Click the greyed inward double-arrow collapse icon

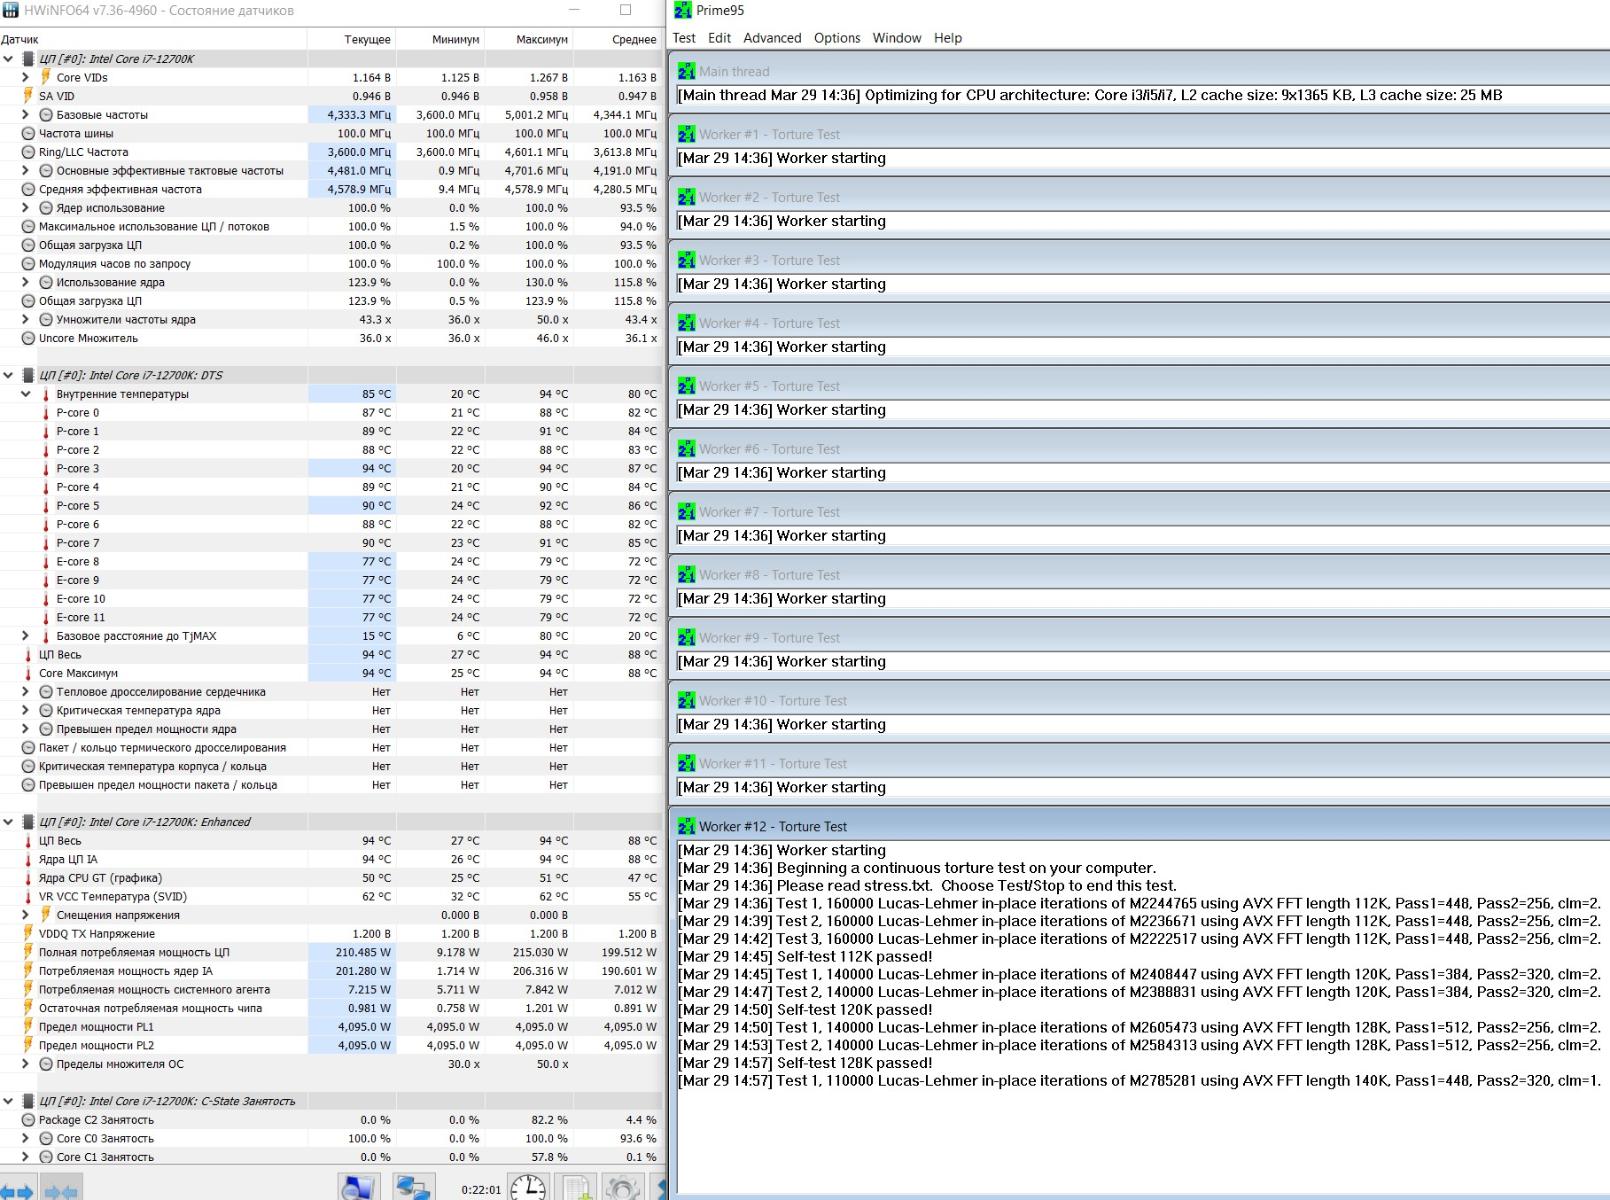61,1191
